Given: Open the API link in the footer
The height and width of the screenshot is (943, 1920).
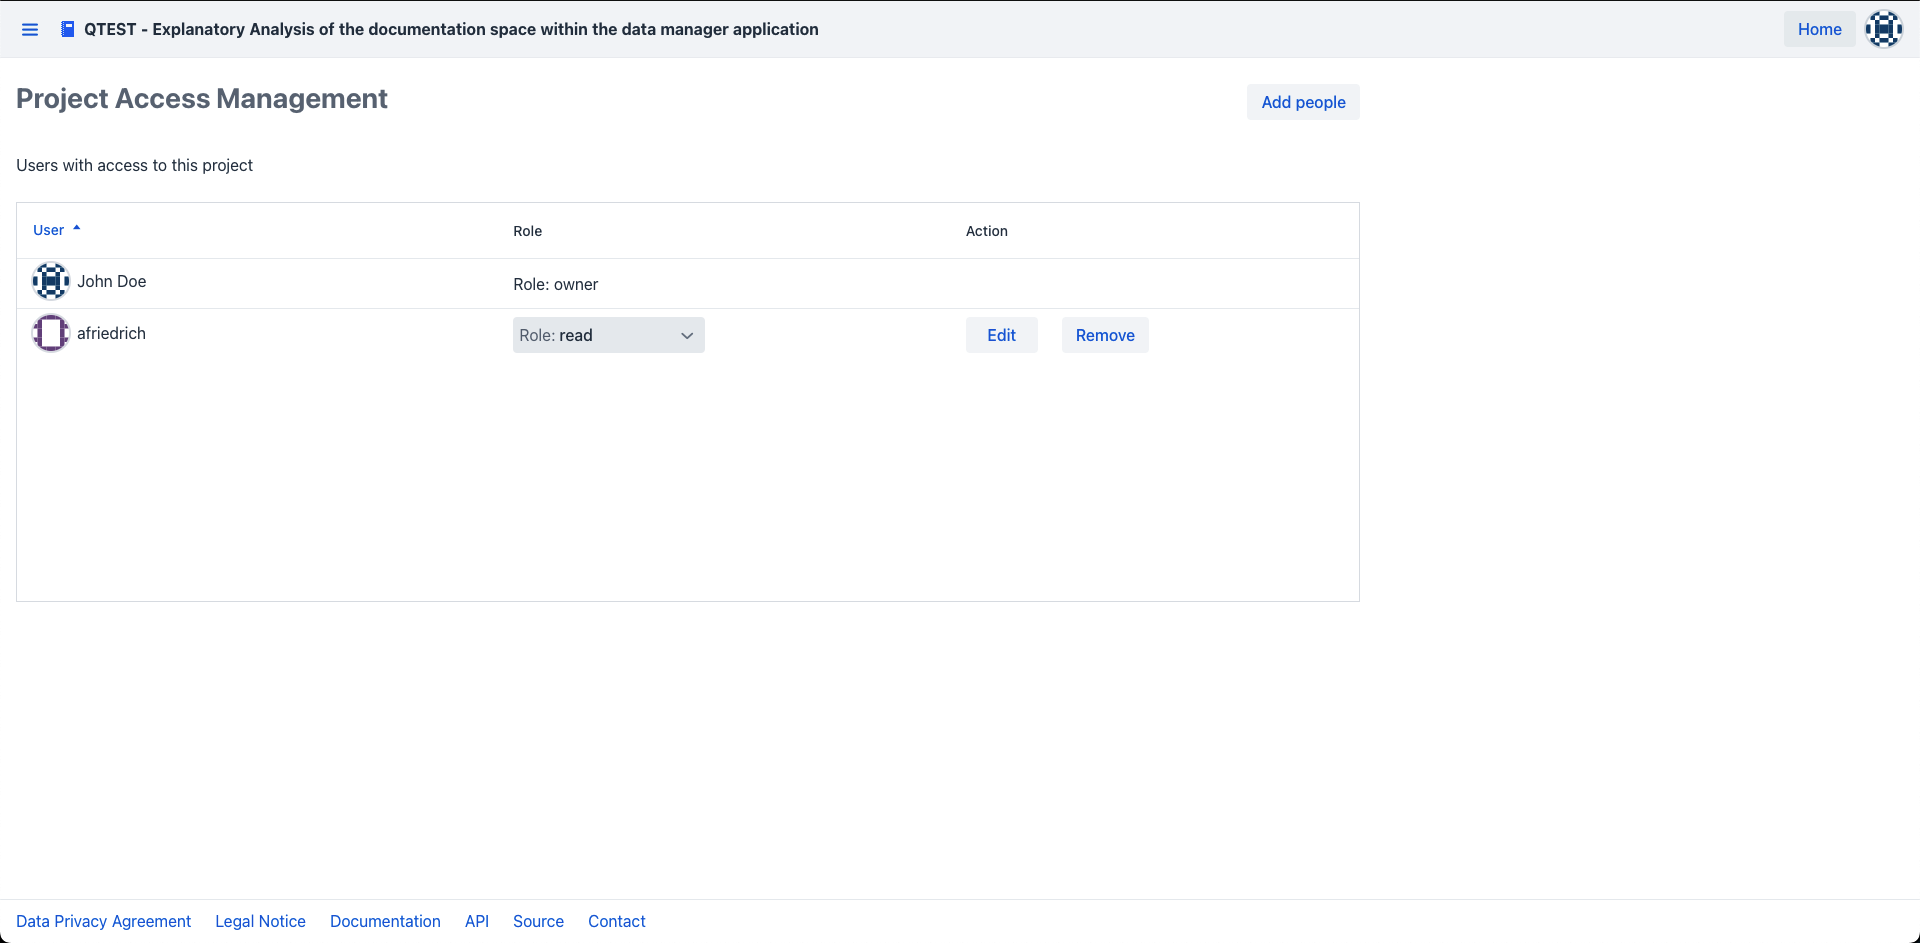Looking at the screenshot, I should coord(477,921).
